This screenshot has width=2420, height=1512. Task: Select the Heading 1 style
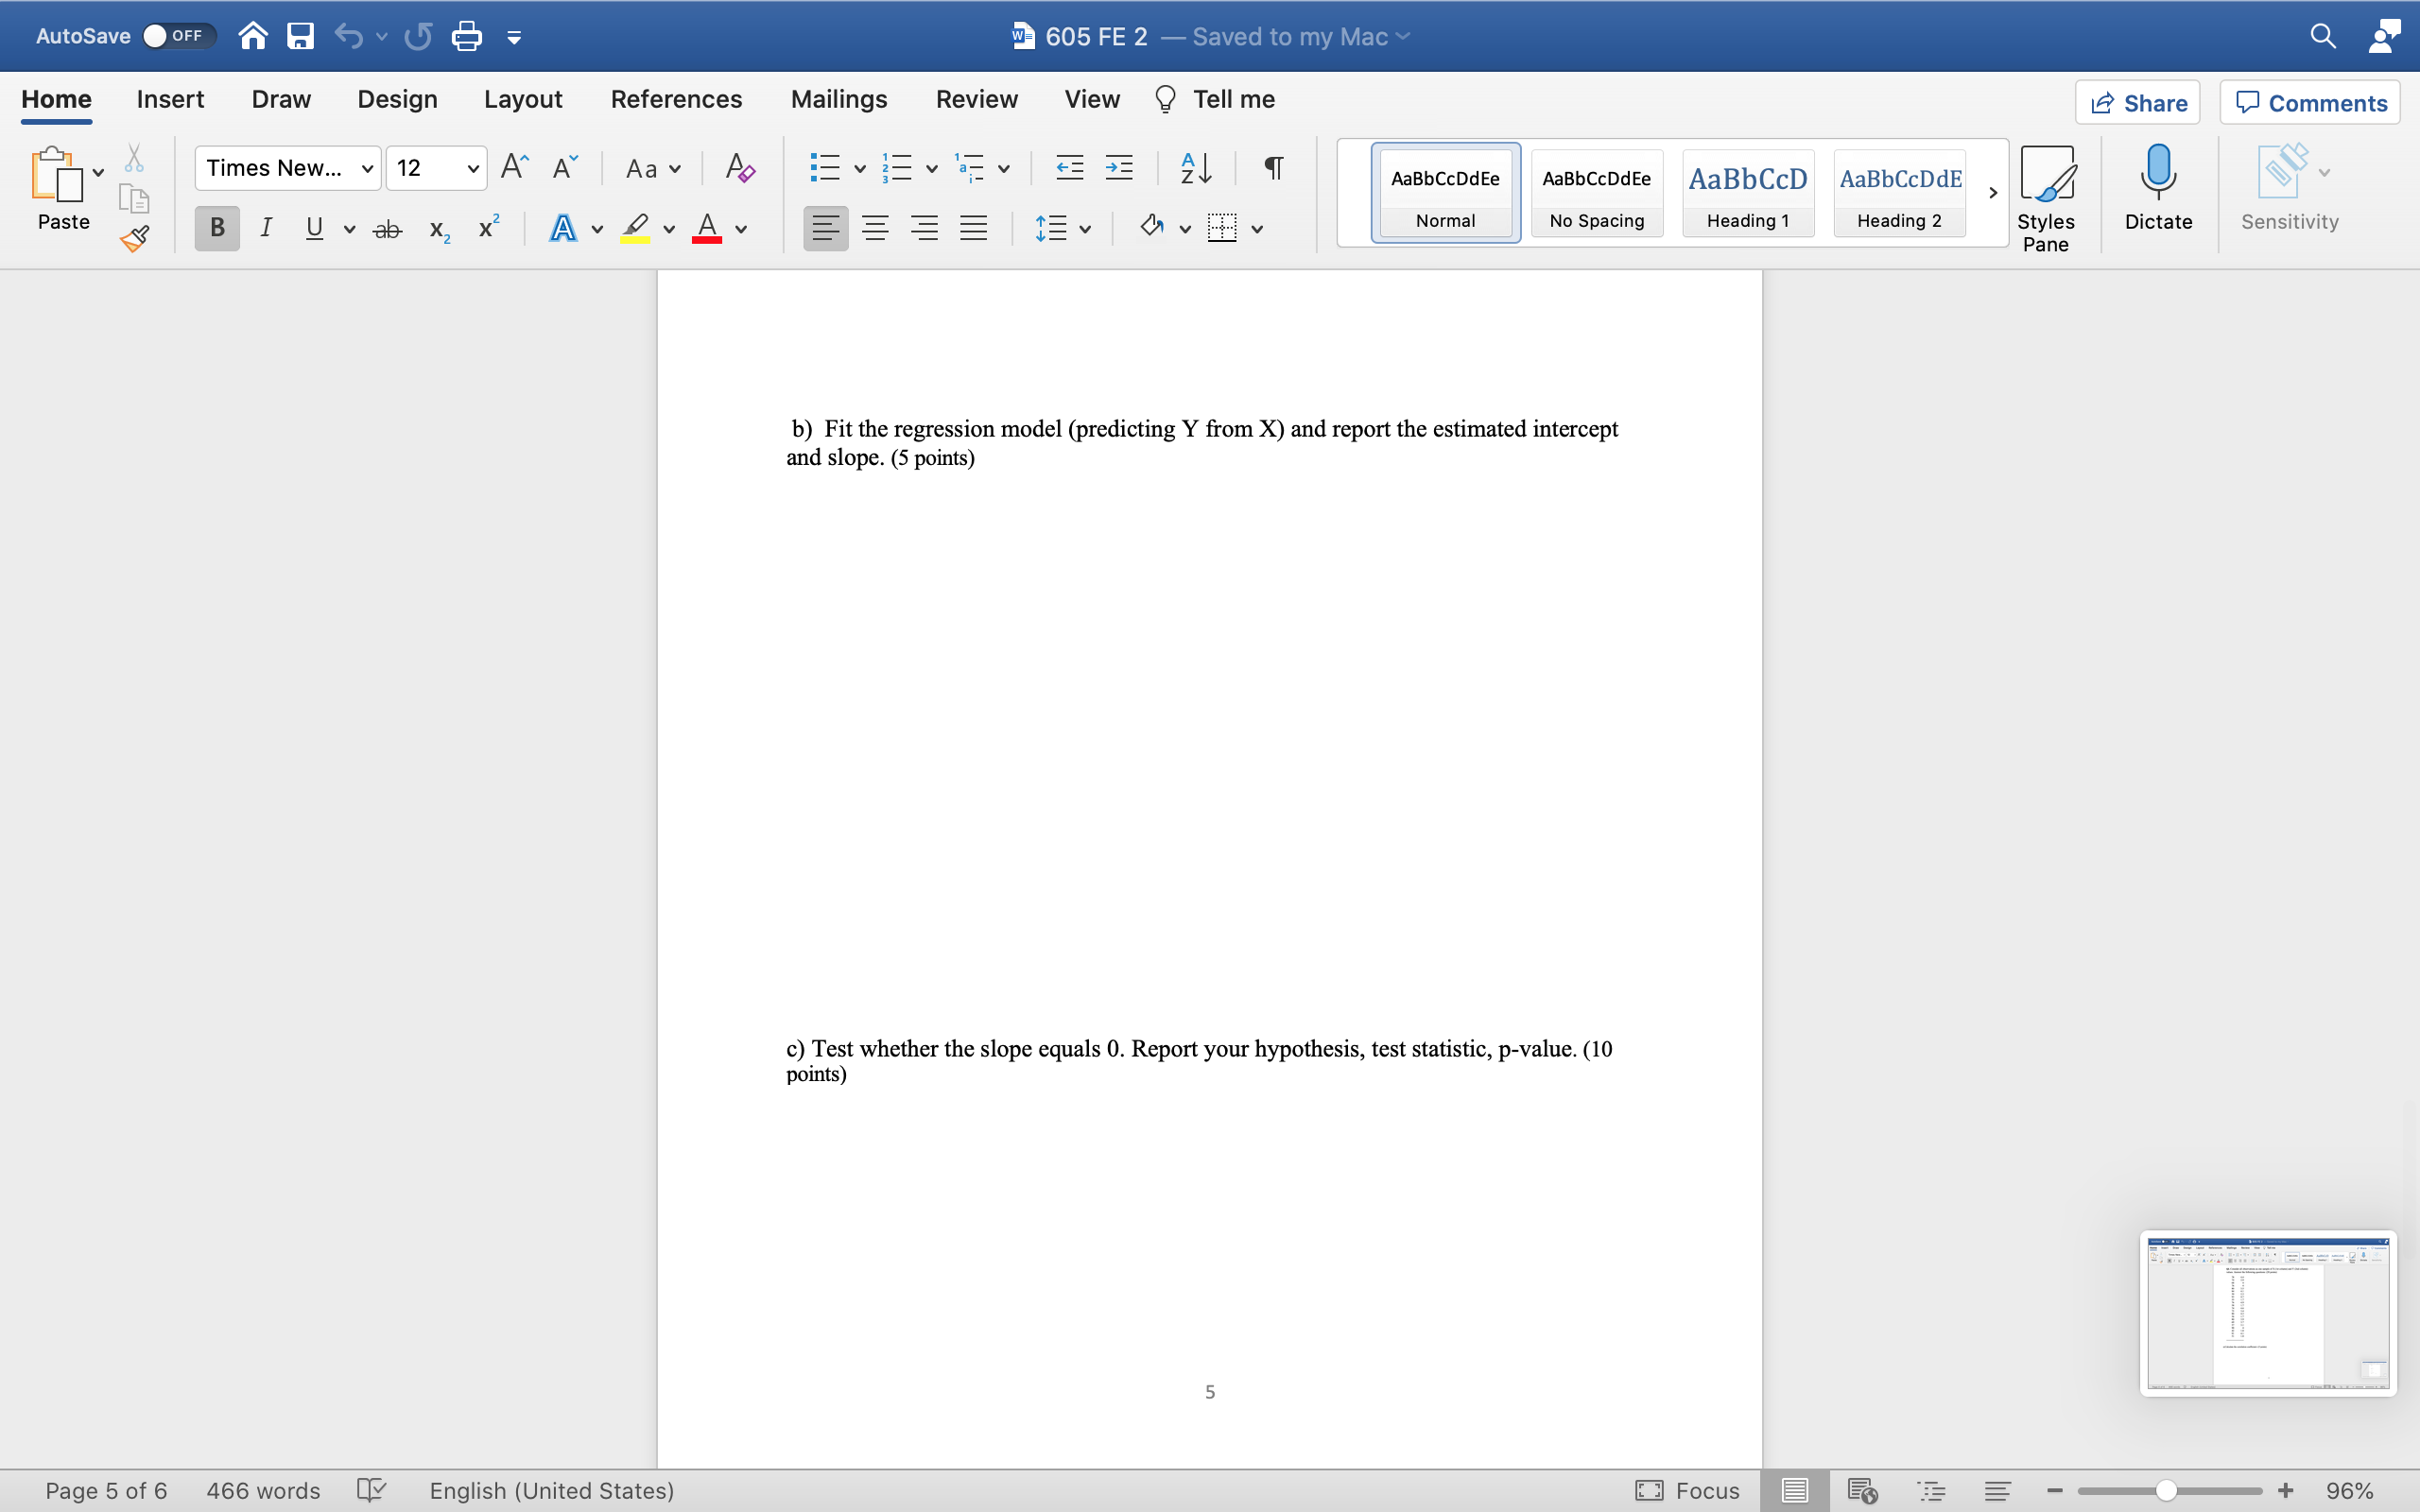point(1748,193)
